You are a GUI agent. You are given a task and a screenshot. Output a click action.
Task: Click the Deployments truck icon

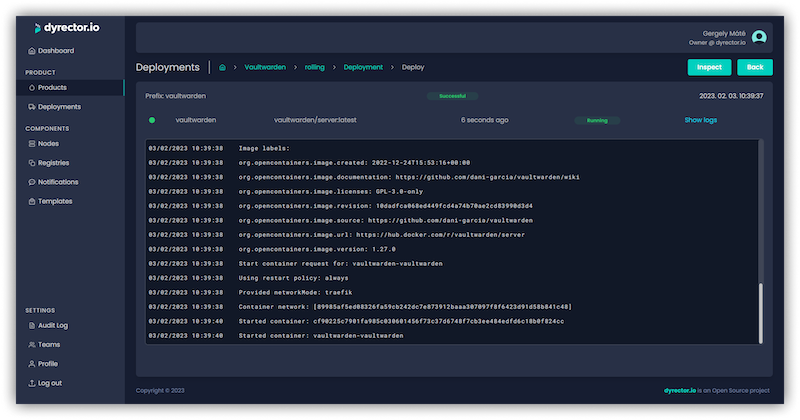pyautogui.click(x=32, y=106)
